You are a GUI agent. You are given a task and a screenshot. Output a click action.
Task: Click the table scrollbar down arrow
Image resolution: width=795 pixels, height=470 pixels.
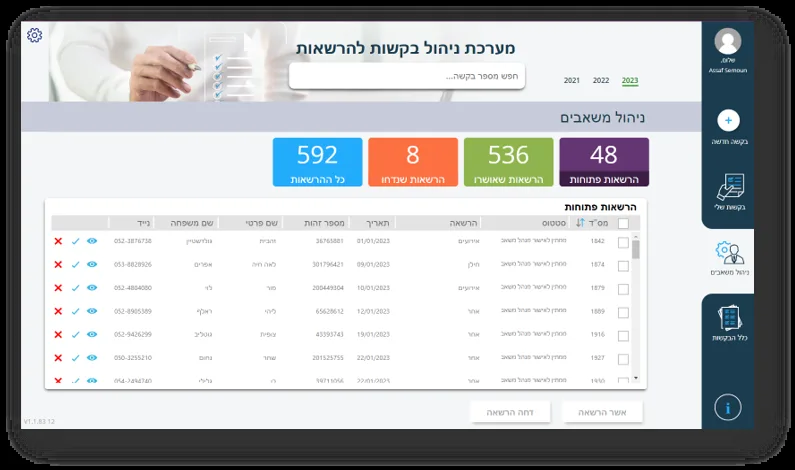click(x=636, y=378)
